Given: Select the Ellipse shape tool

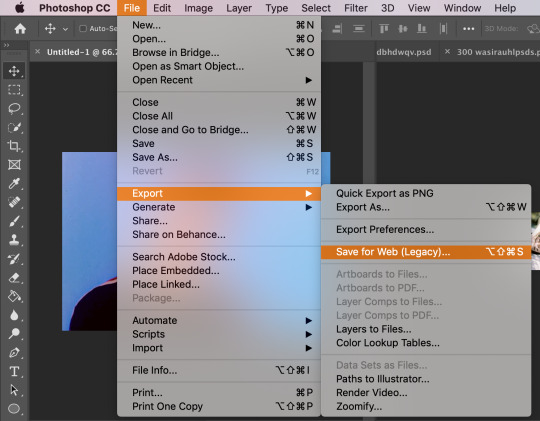Looking at the screenshot, I should pos(14,409).
